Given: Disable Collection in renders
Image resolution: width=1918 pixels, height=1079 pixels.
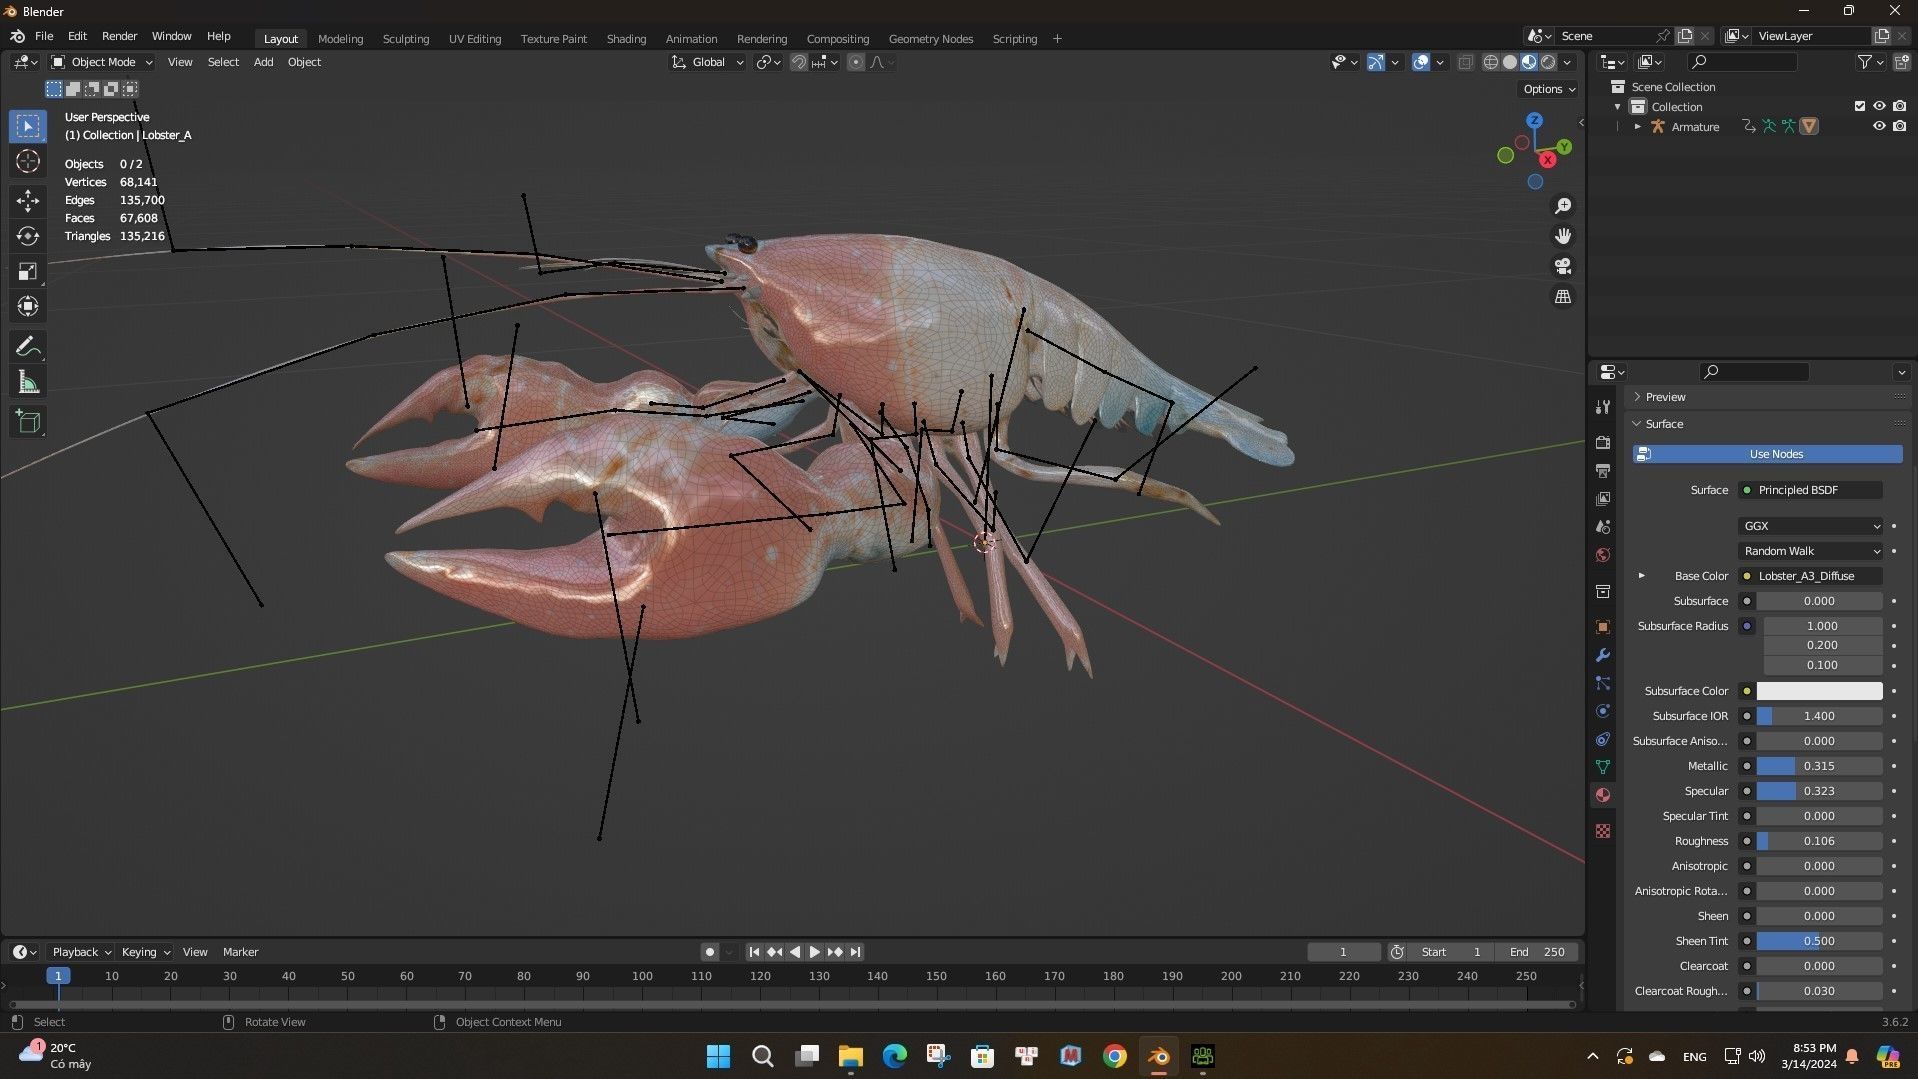Looking at the screenshot, I should (1899, 106).
